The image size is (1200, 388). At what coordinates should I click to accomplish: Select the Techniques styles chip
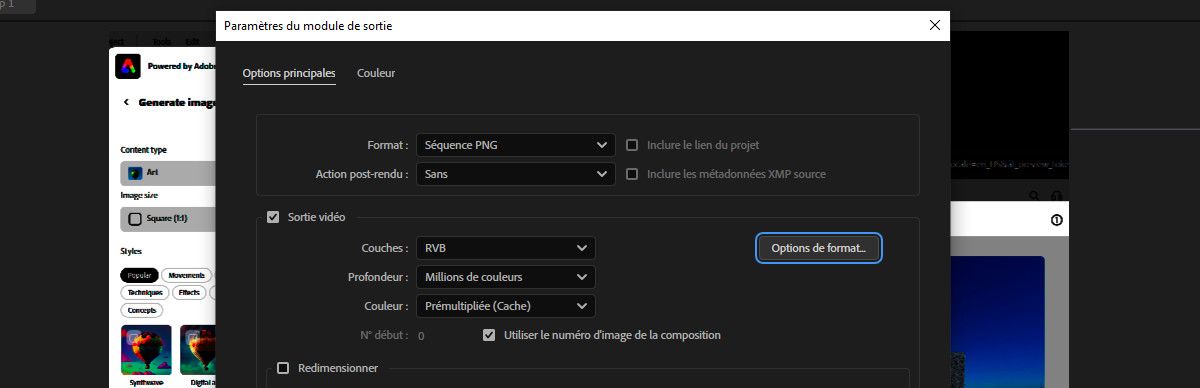[x=145, y=293]
